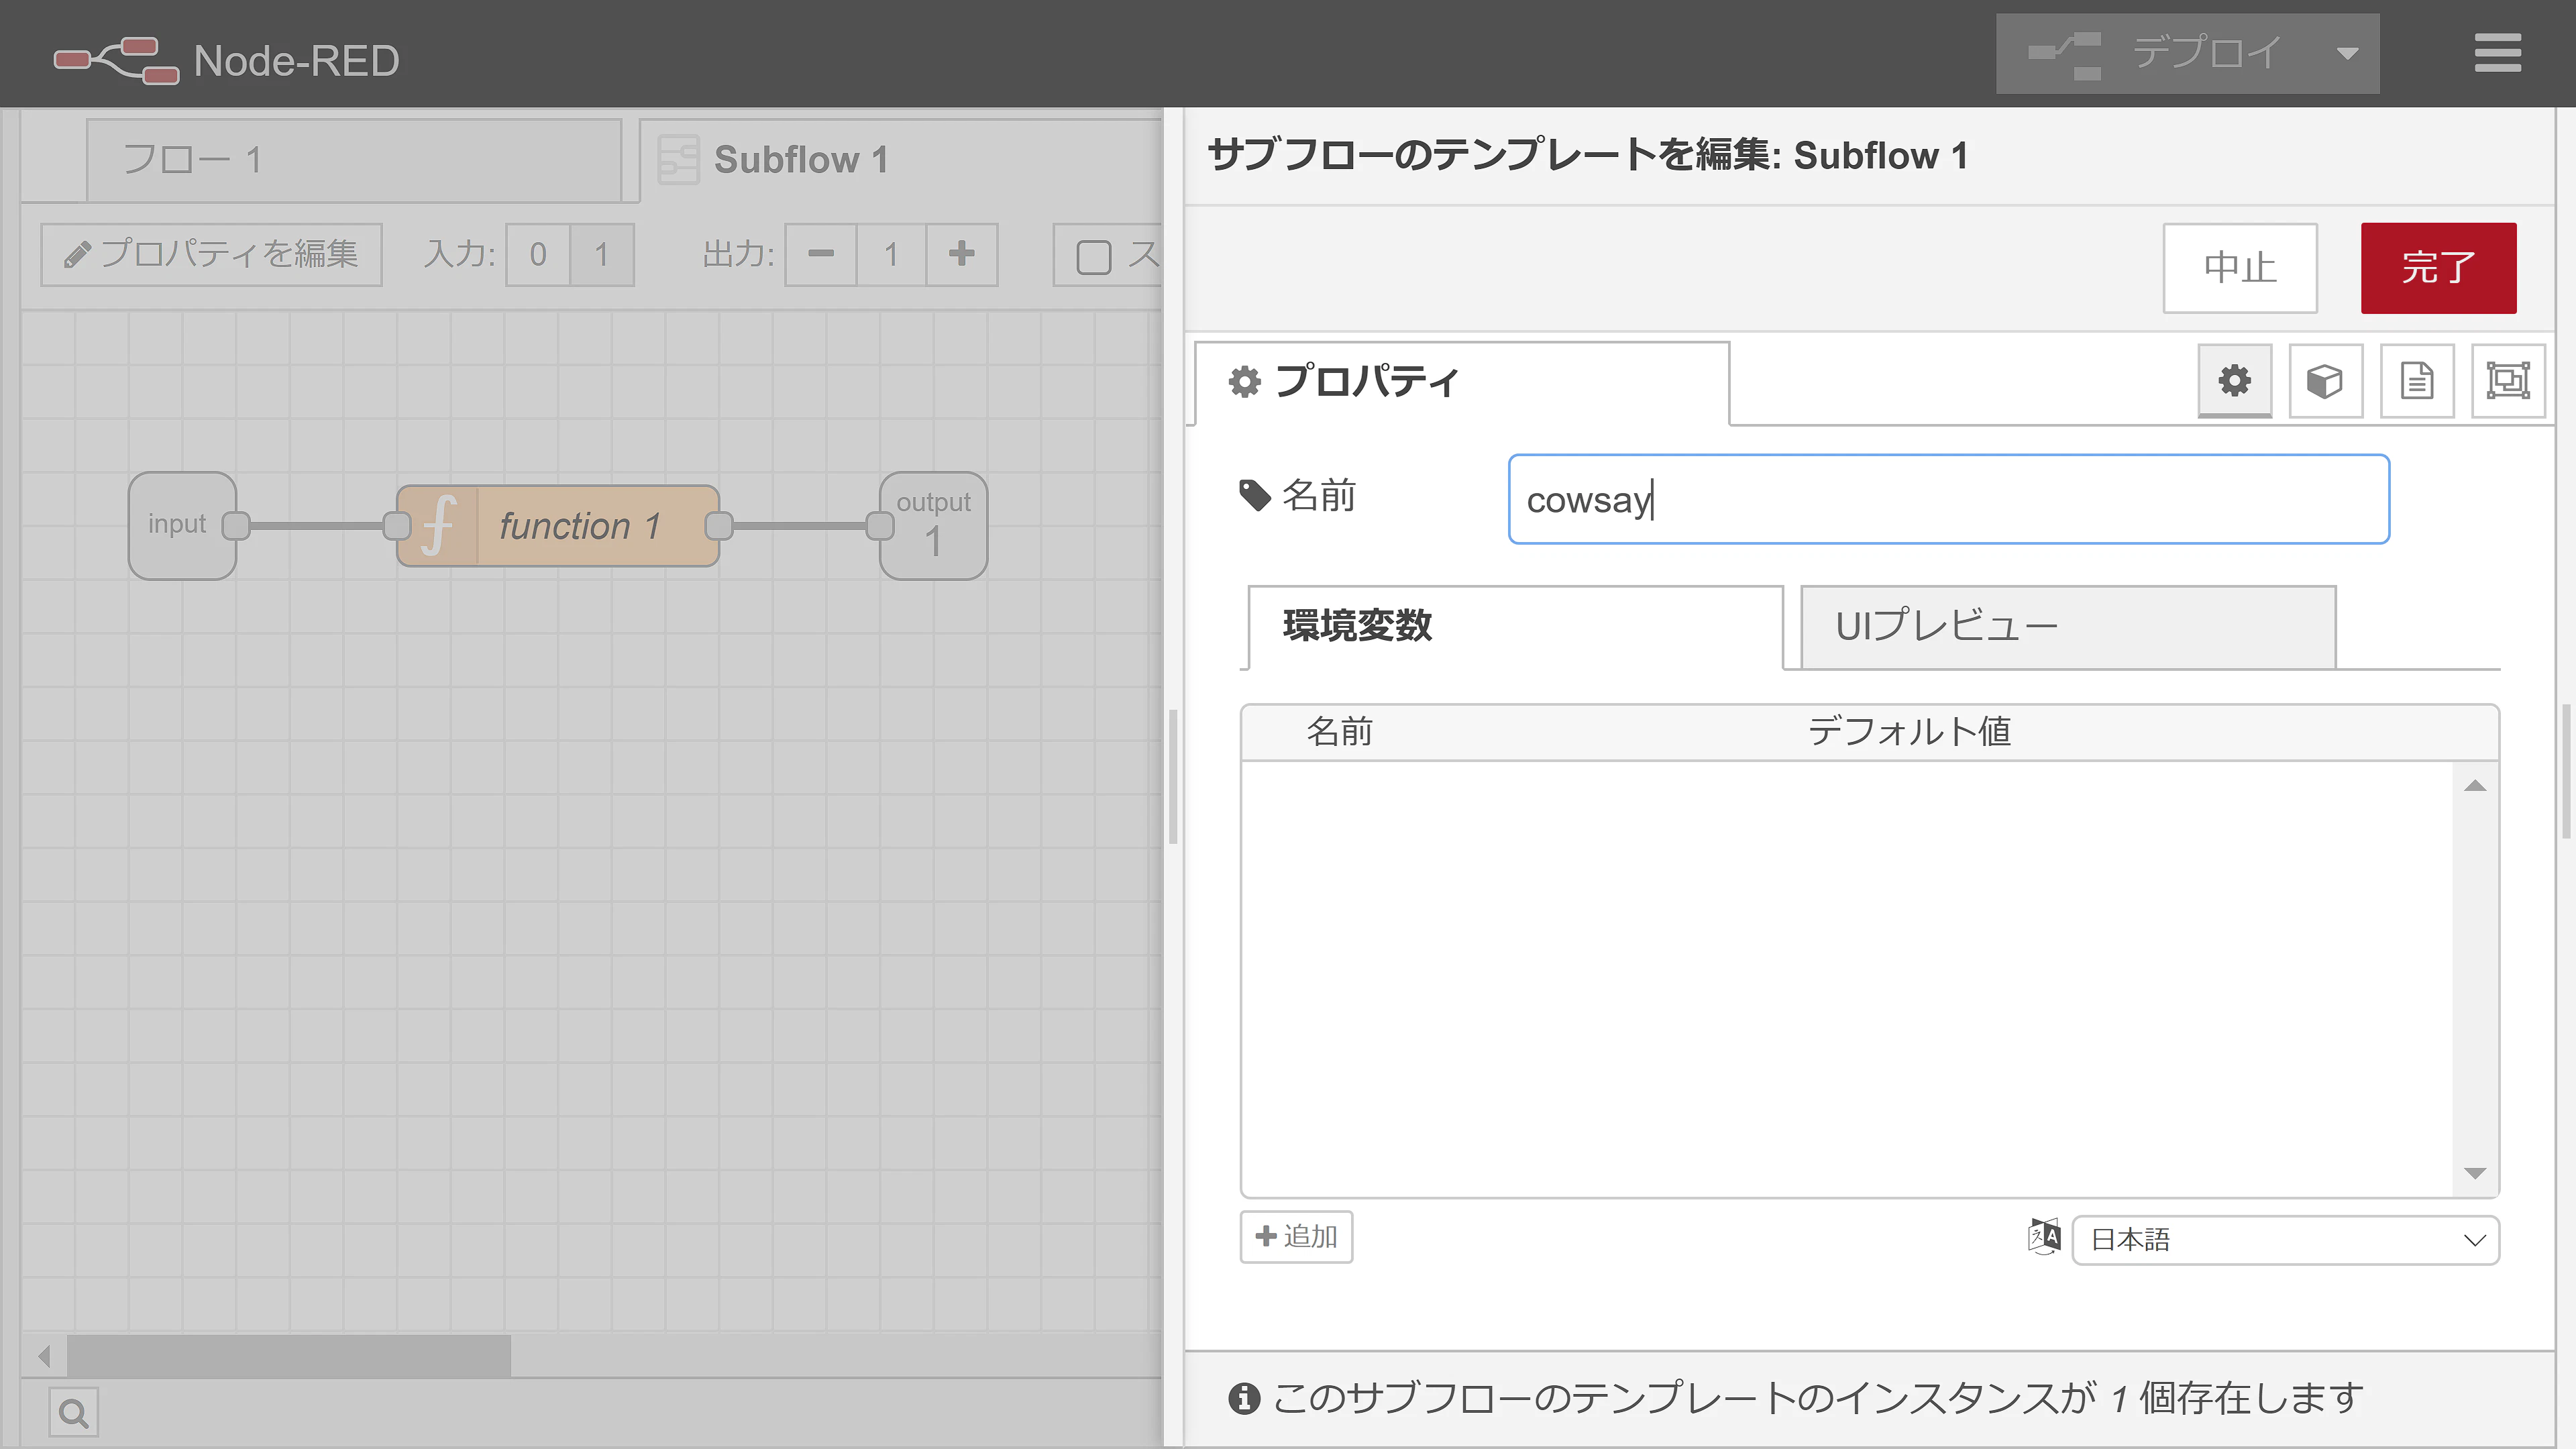Select the subflow input node

pos(182,525)
